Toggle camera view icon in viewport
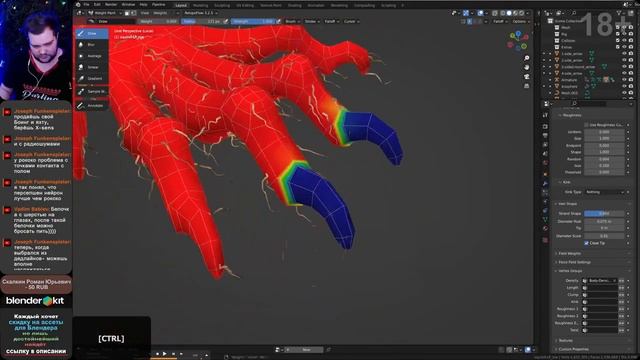The width and height of the screenshot is (640, 360). pos(527,77)
